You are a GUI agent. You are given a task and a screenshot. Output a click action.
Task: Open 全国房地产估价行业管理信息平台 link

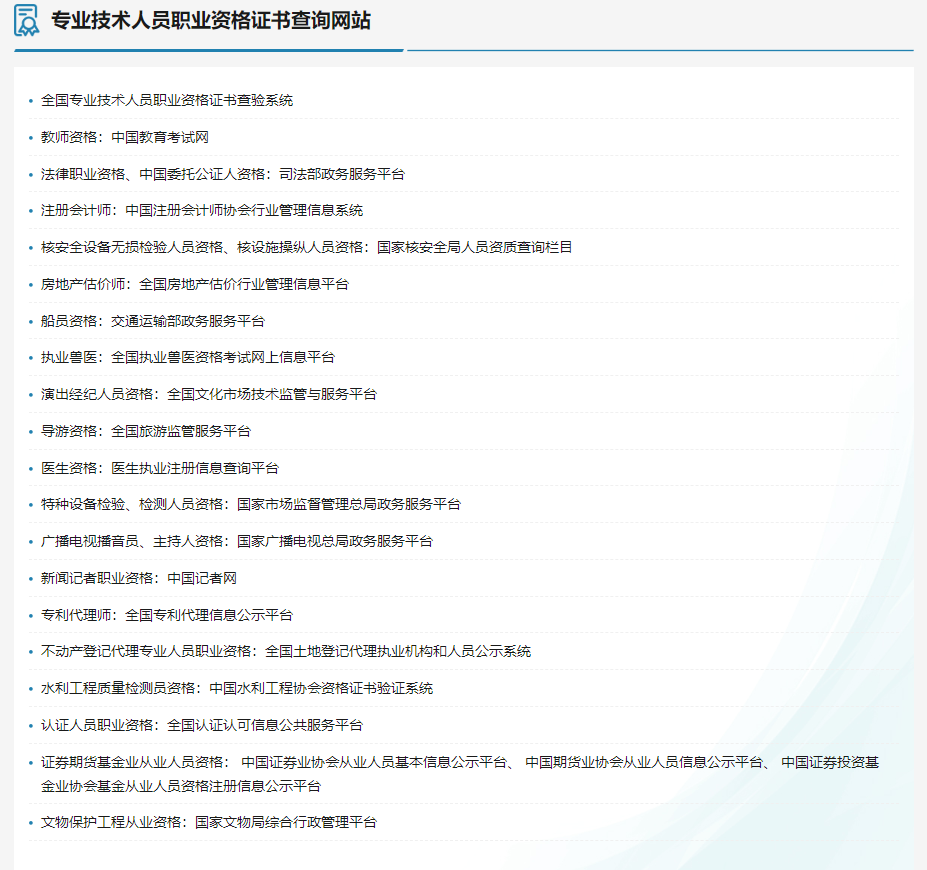click(244, 285)
